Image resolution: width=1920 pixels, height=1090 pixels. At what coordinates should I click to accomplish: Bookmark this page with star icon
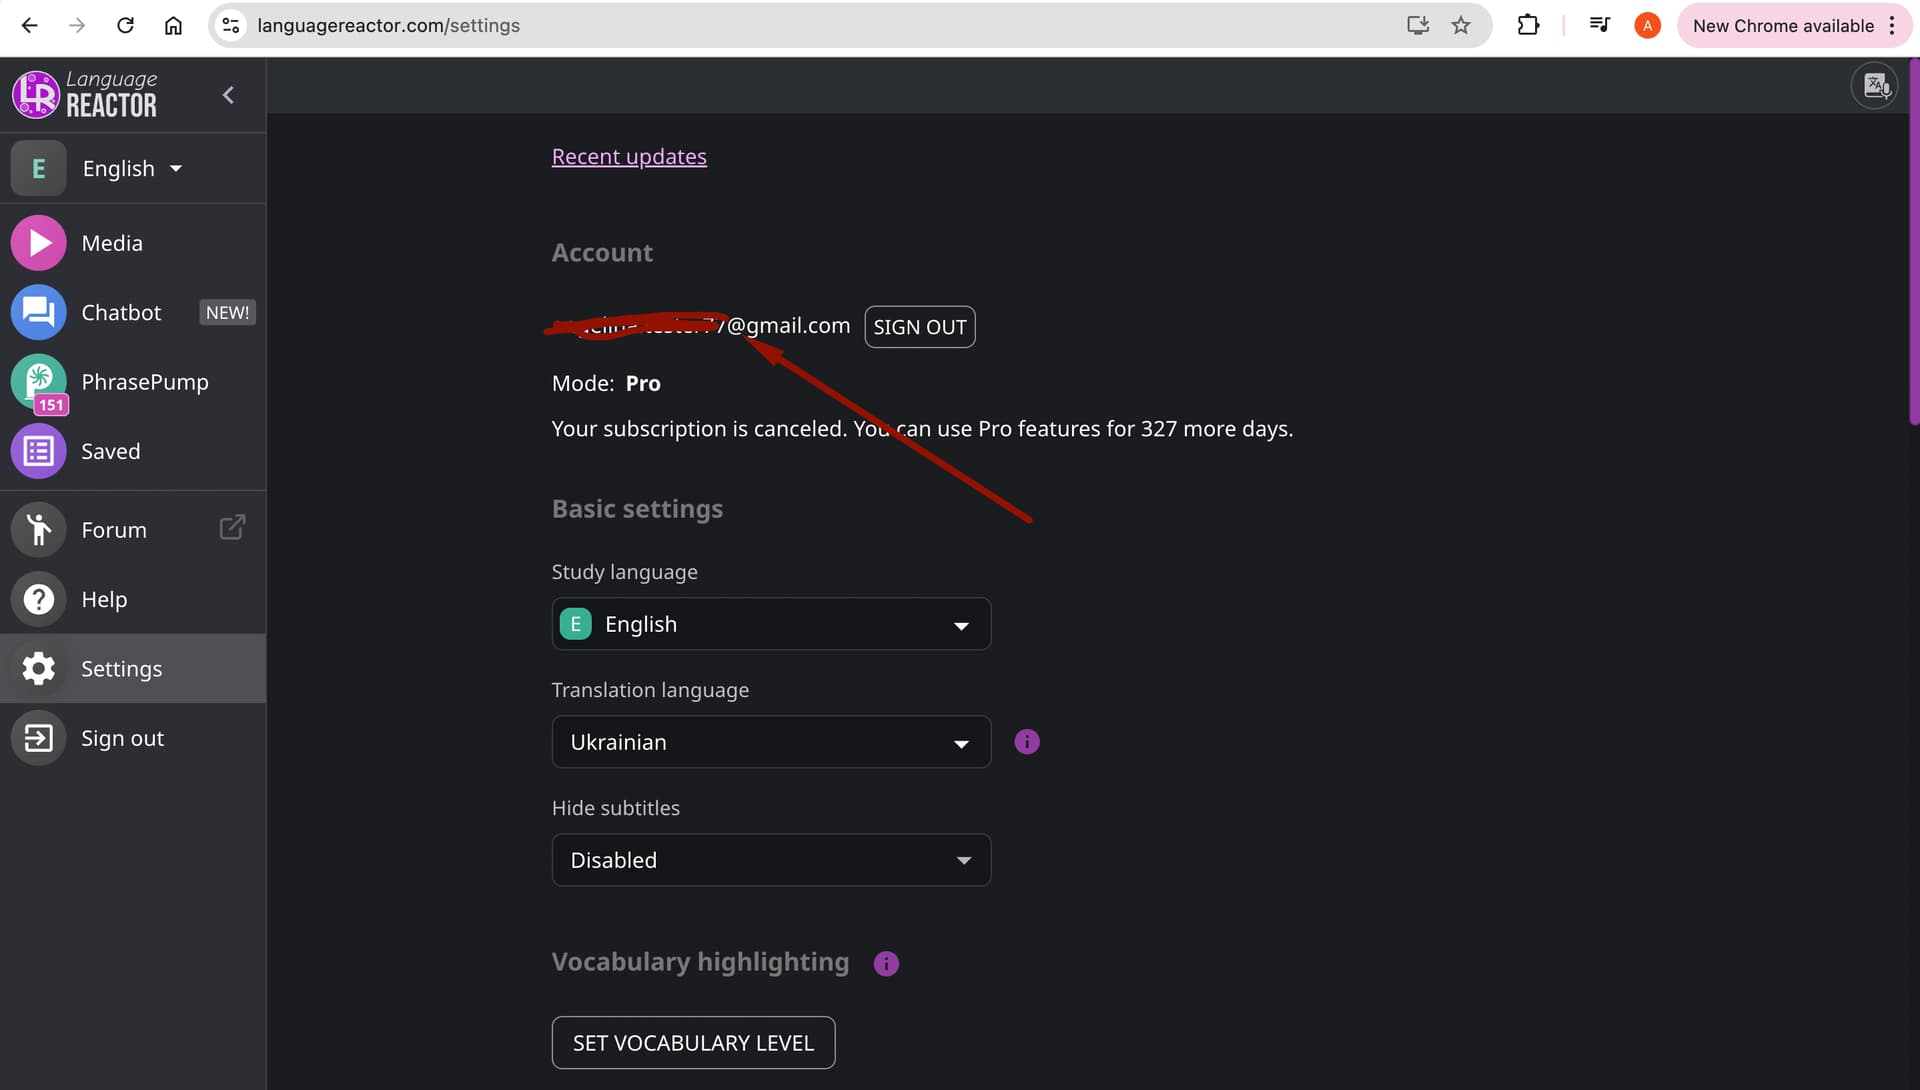pos(1461,26)
